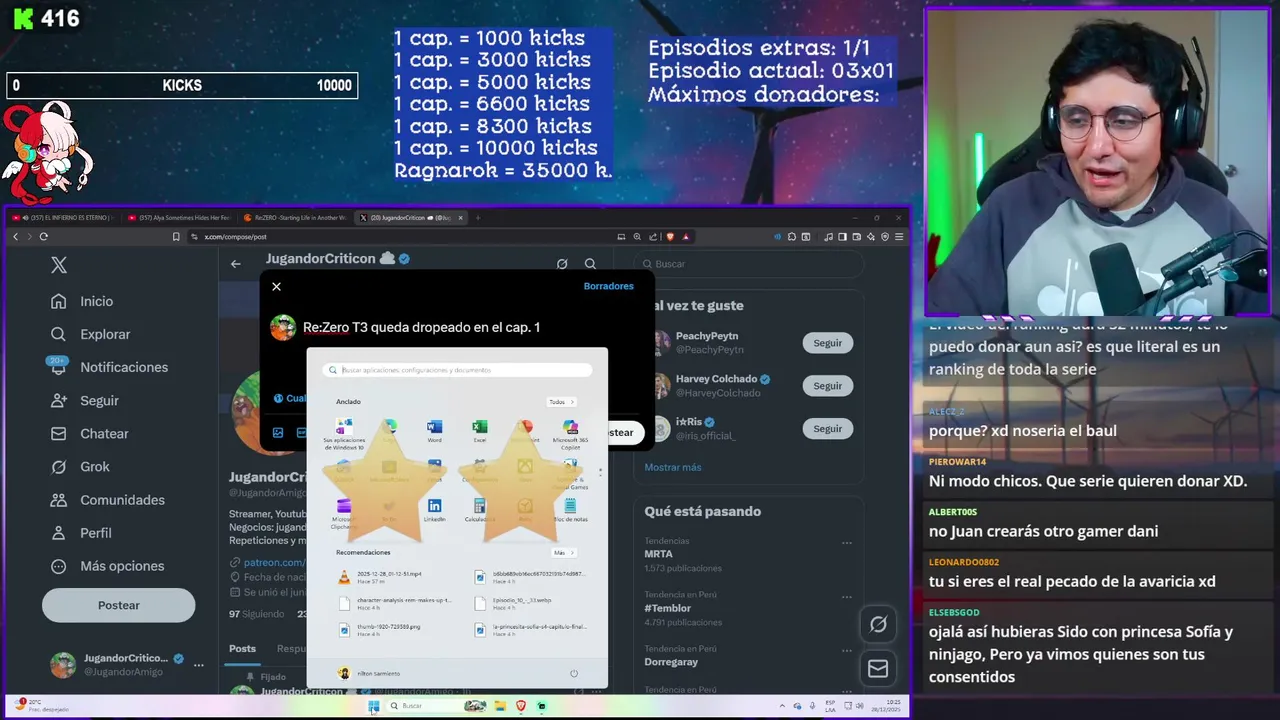Switch to EL INFIERNO ES ETERNO browser tab
The width and height of the screenshot is (1280, 720).
point(62,217)
